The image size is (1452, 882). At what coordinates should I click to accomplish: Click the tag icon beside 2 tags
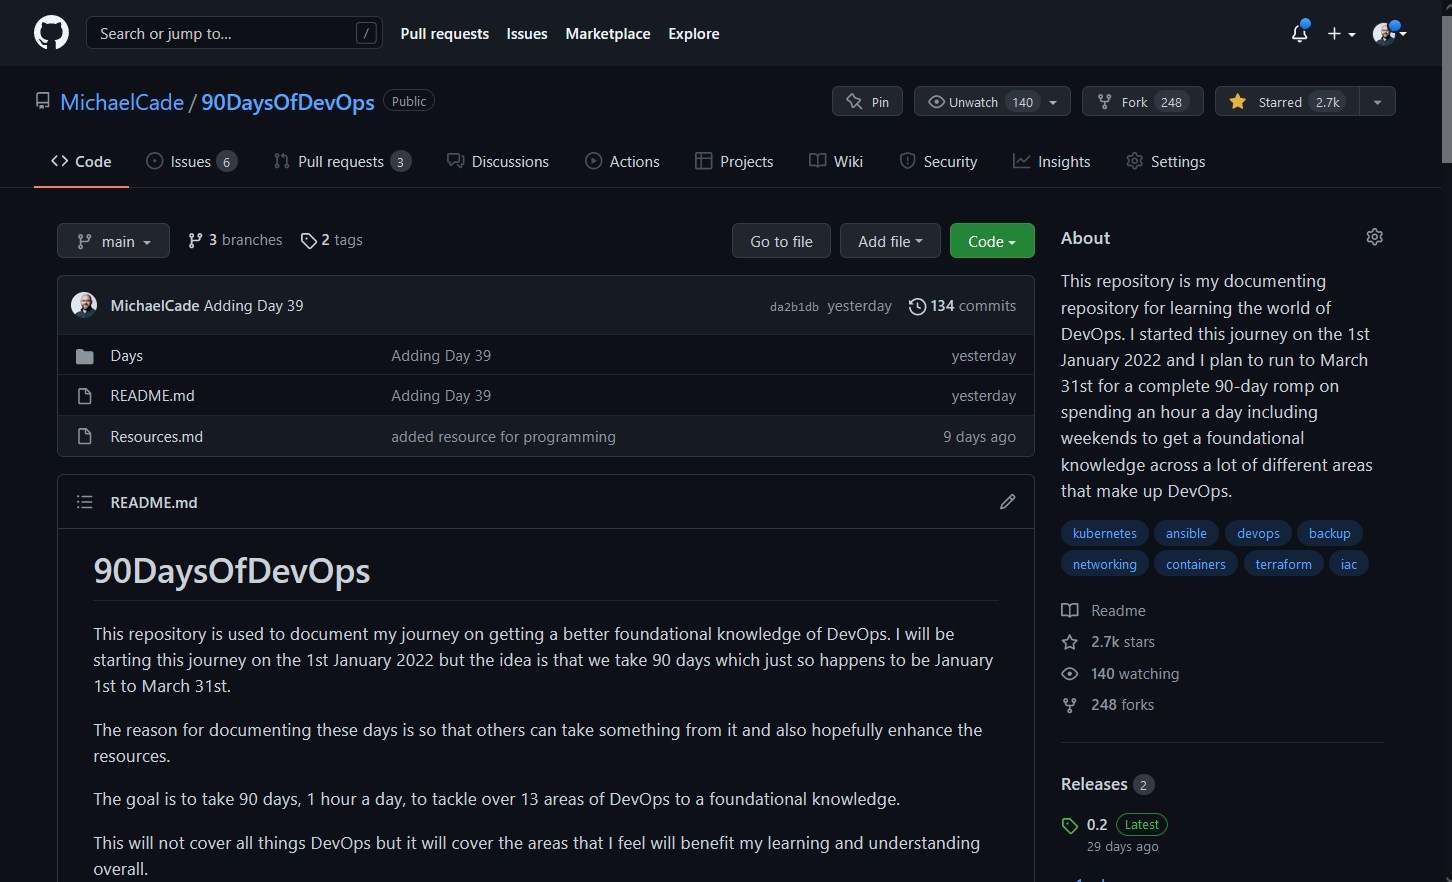tap(308, 240)
